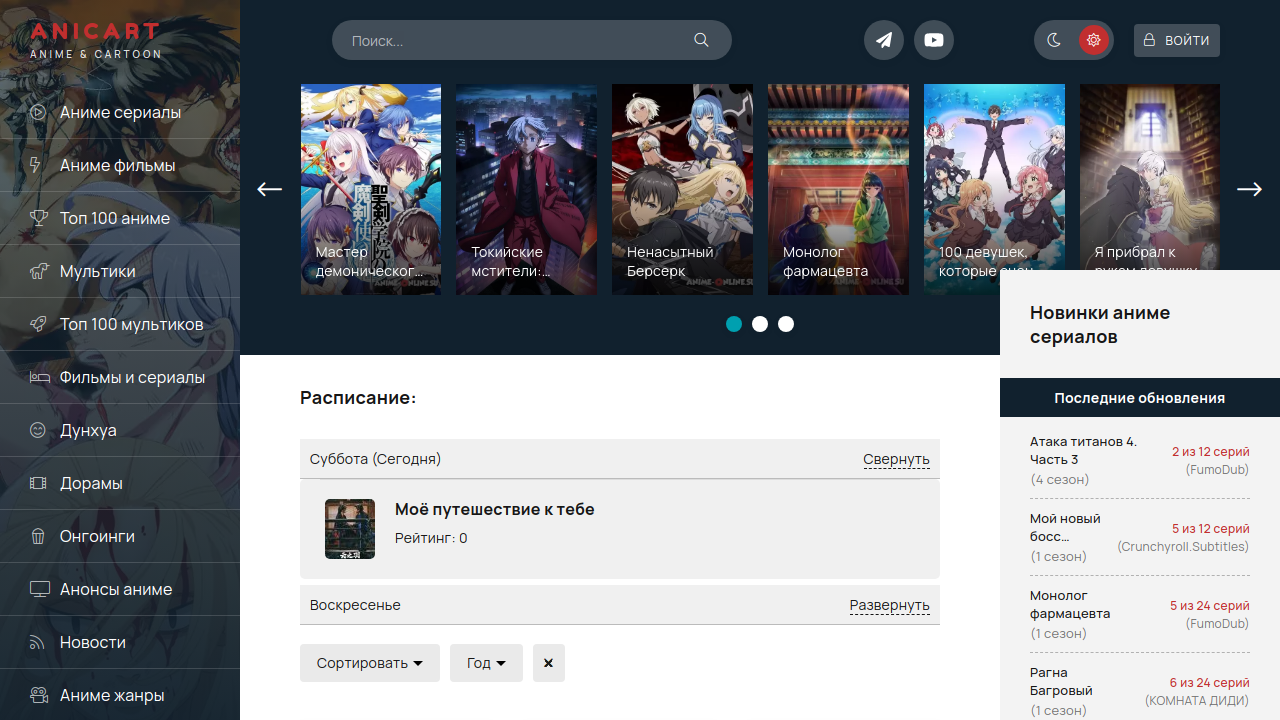The image size is (1280, 720).
Task: Expand Воскресенье schedule with Развернуть
Action: click(x=889, y=605)
